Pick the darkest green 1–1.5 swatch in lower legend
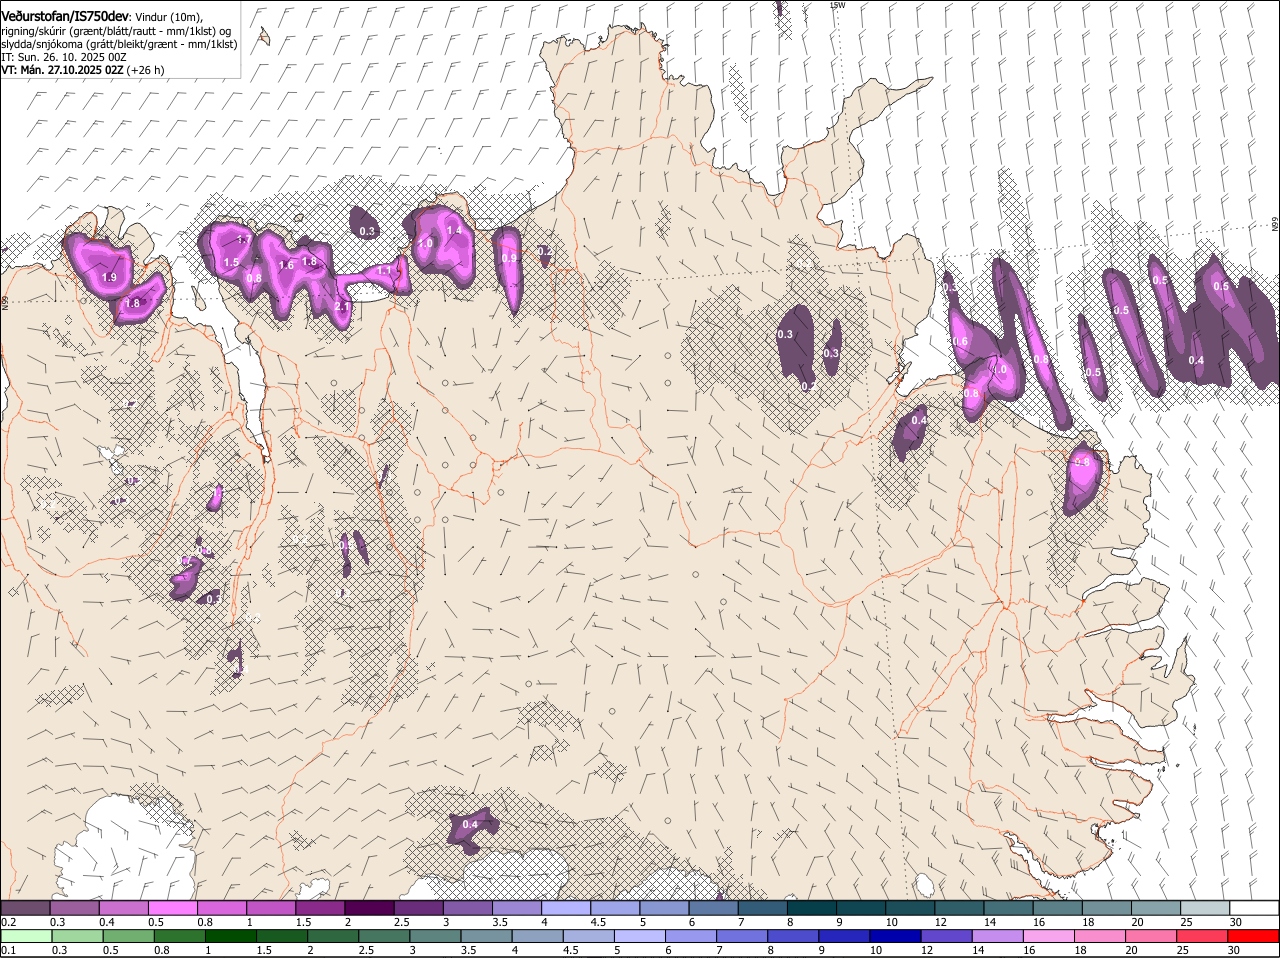Viewport: 1280px width, 958px height. (229, 936)
